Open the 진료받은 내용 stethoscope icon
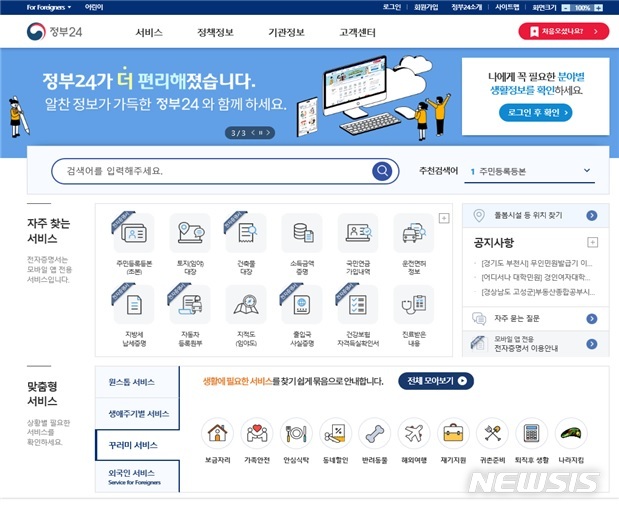 [x=414, y=304]
